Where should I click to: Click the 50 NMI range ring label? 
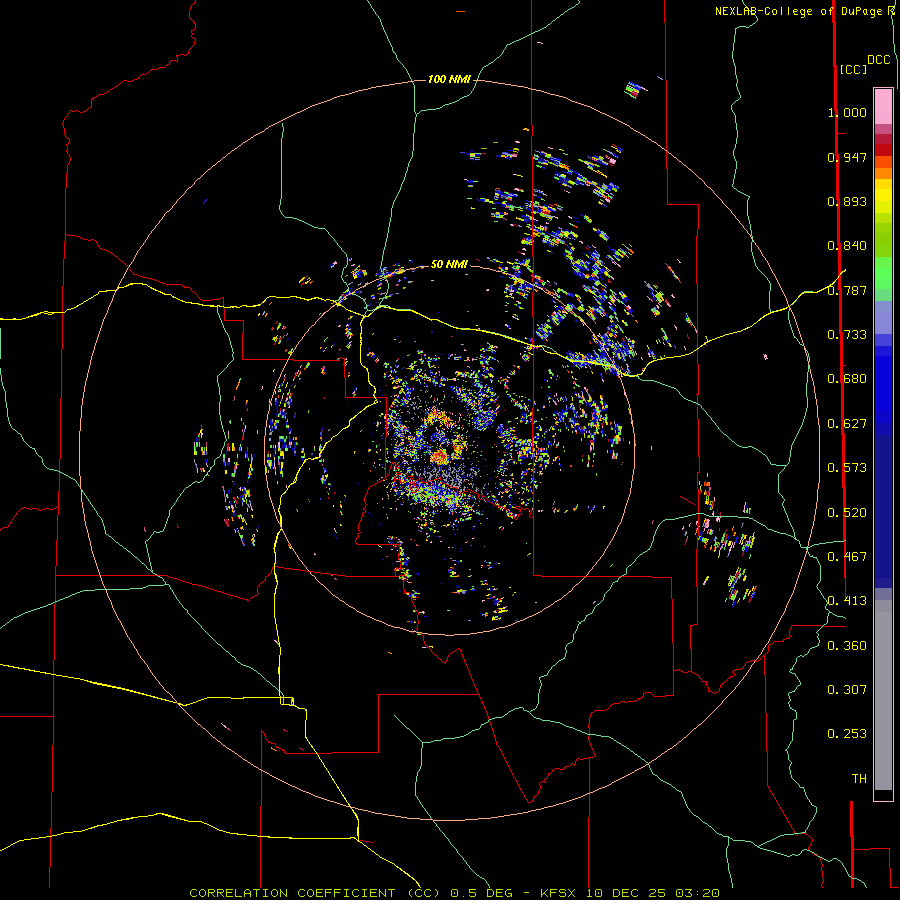(449, 264)
